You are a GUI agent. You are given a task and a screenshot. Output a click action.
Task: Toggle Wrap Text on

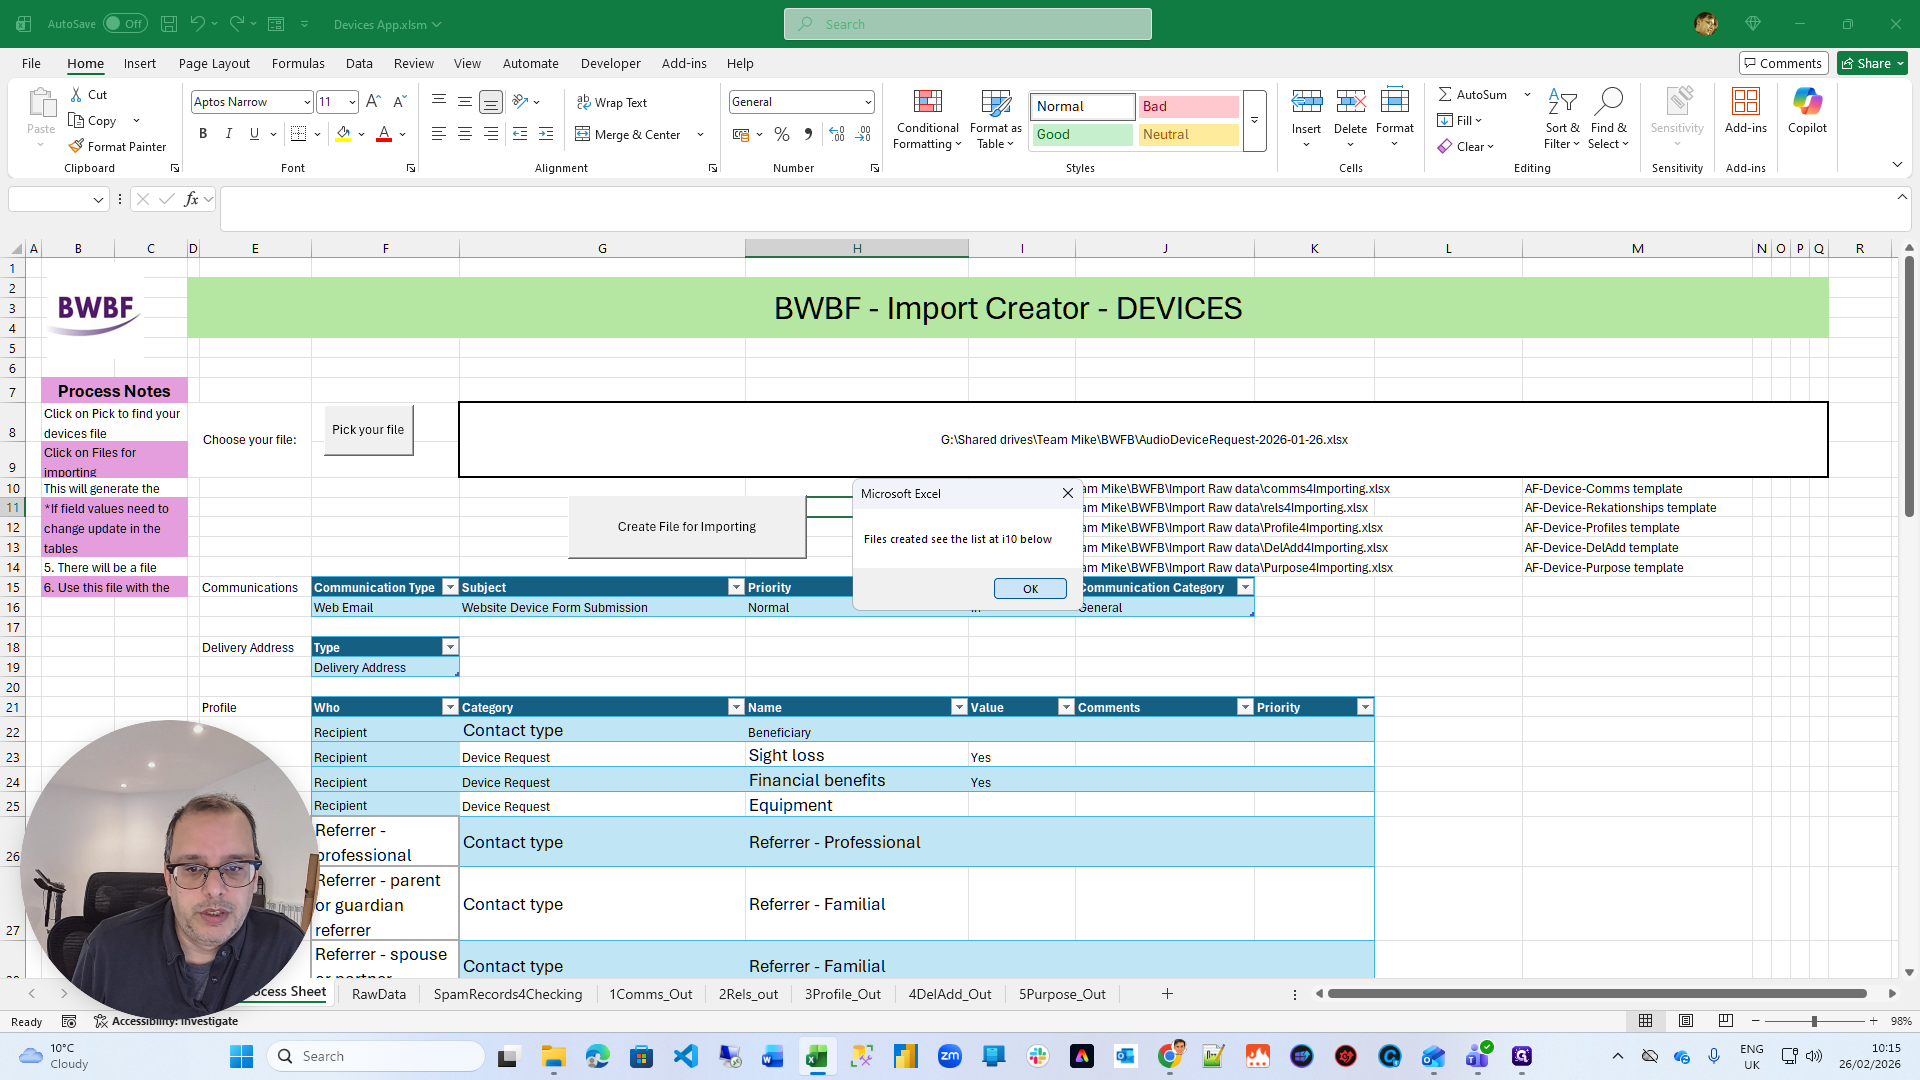[611, 103]
